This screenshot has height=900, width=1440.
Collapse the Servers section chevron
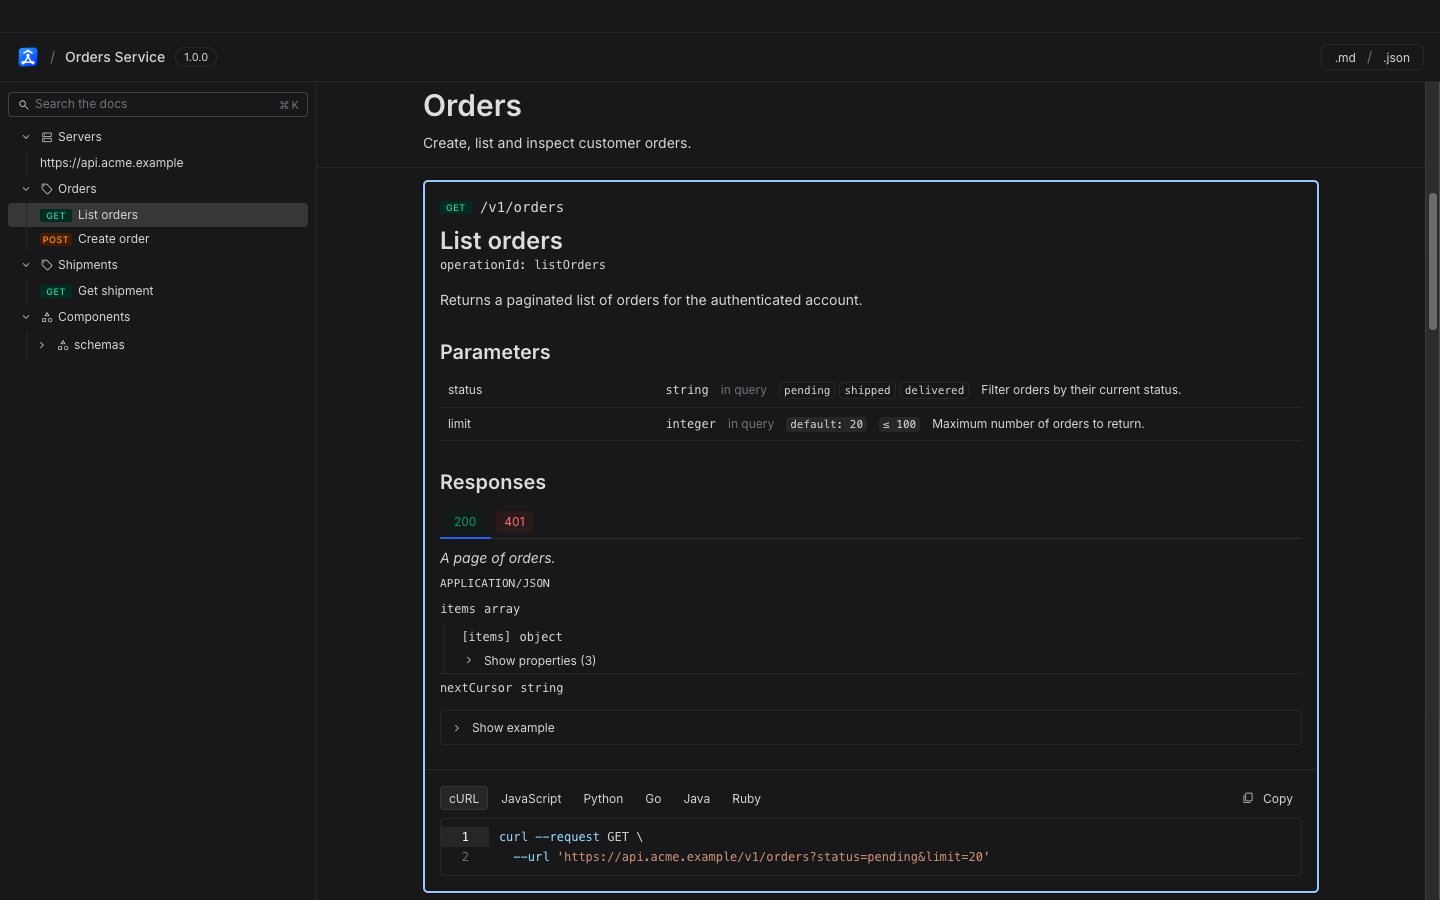(26, 137)
